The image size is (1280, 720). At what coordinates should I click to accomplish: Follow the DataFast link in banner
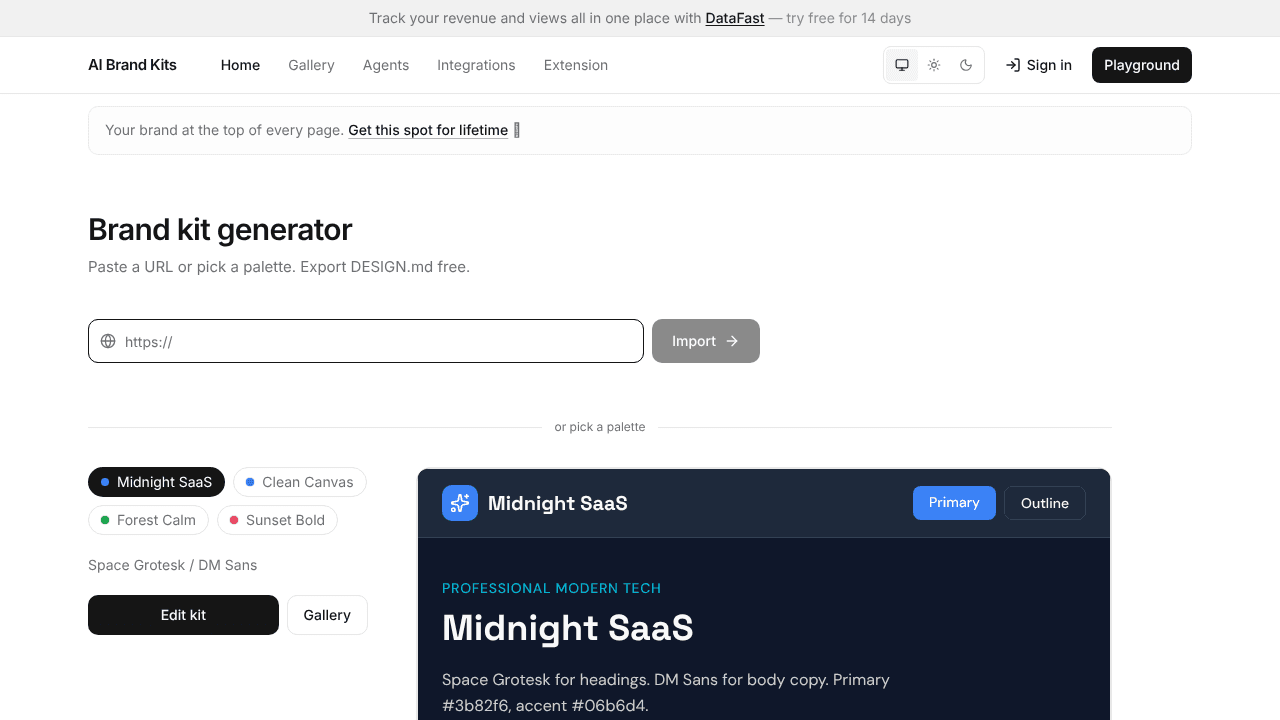(x=735, y=18)
